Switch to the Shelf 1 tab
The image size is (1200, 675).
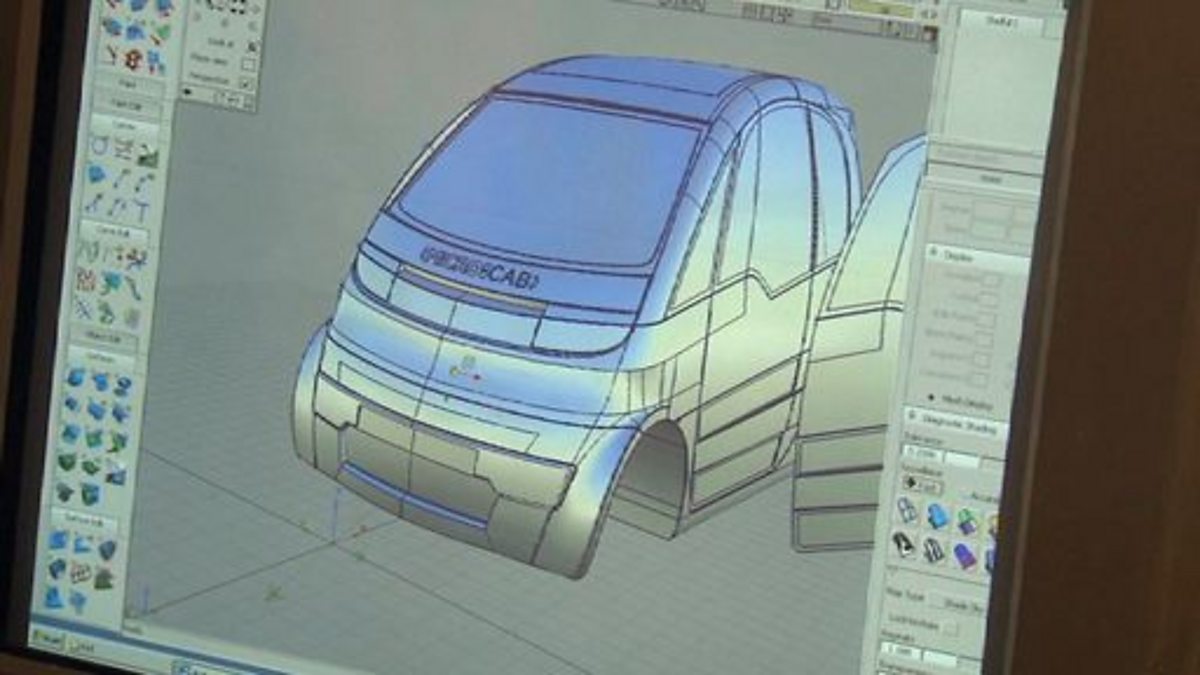[1000, 23]
